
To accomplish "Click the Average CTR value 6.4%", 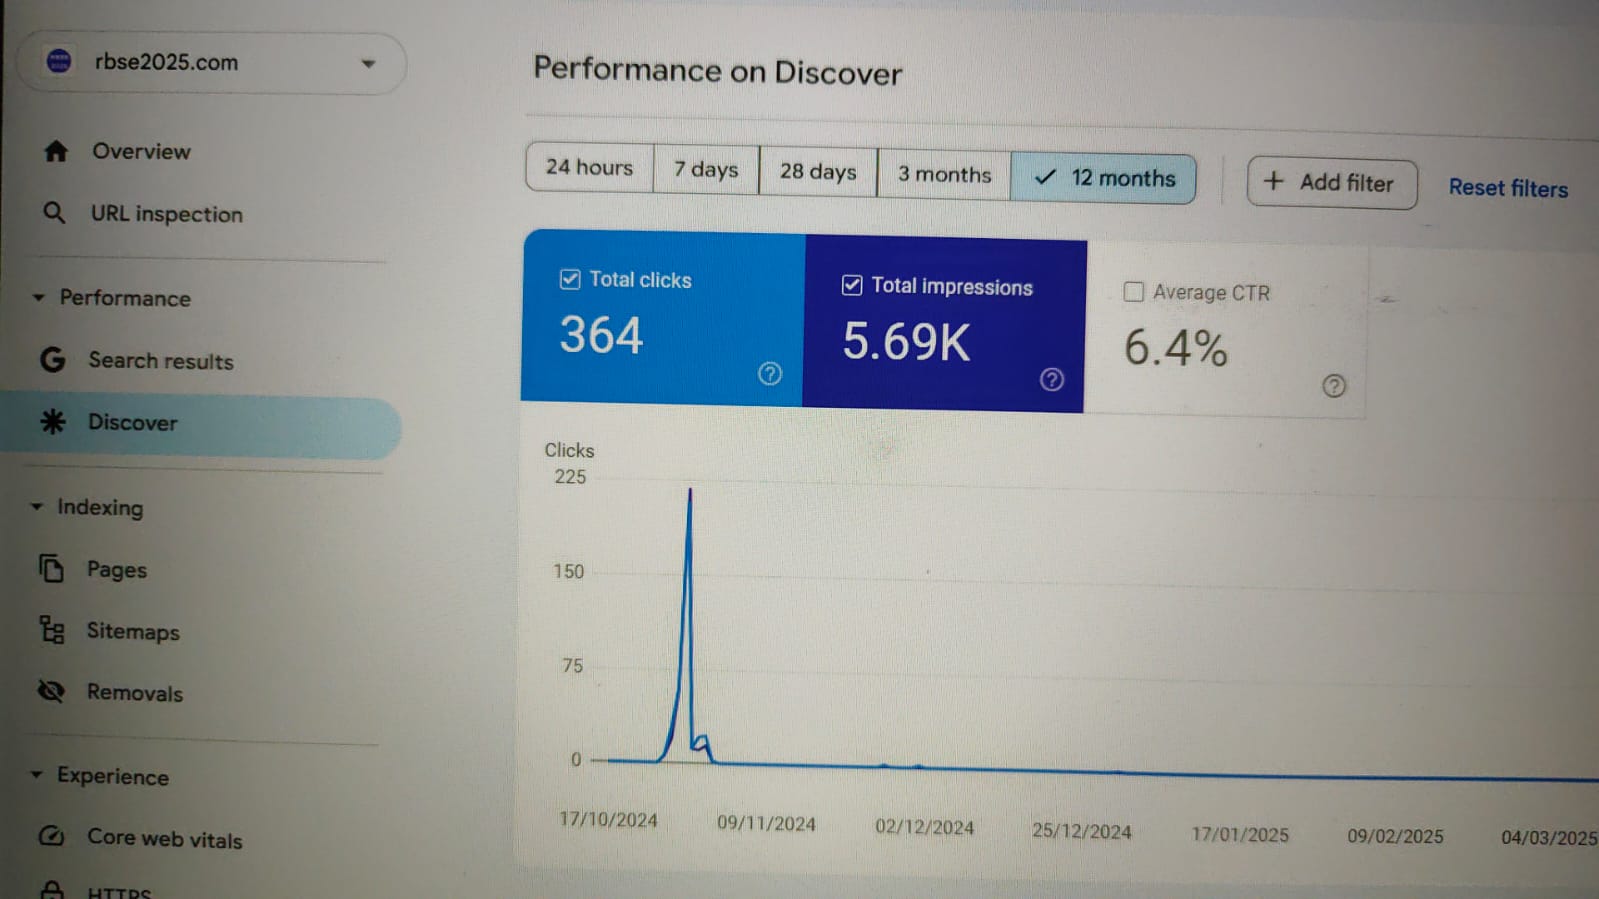I will (x=1175, y=348).
